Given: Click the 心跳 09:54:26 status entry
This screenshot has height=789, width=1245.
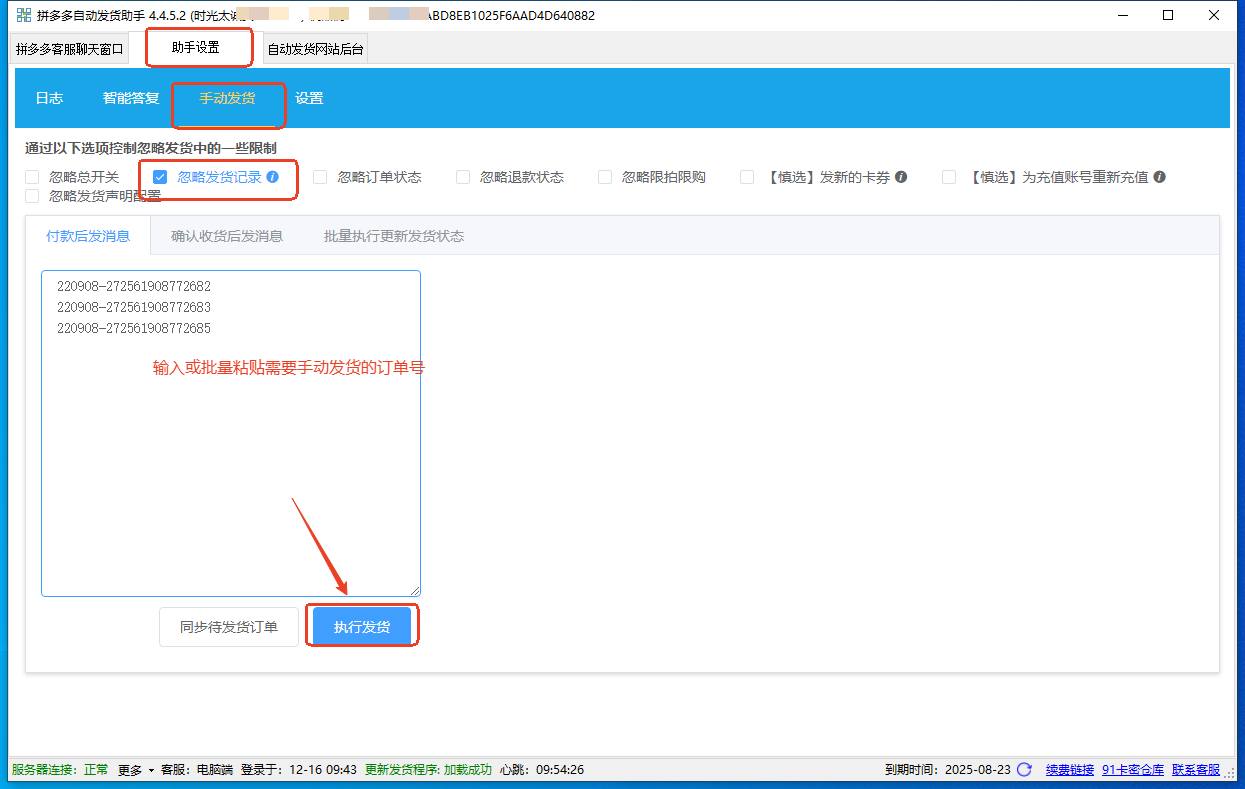Looking at the screenshot, I should pyautogui.click(x=542, y=769).
